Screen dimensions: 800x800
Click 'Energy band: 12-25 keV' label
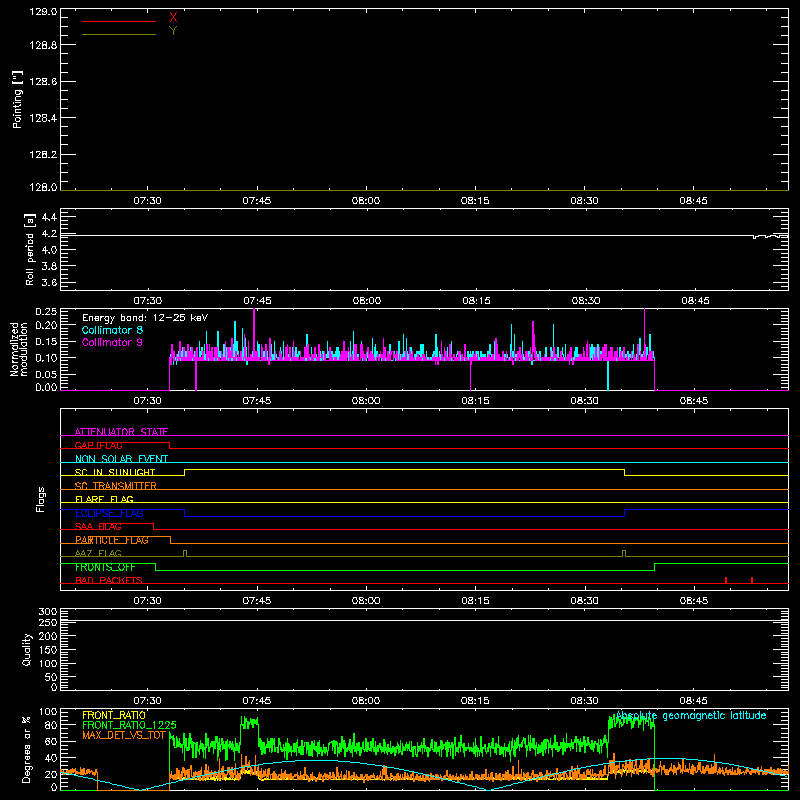coord(145,318)
